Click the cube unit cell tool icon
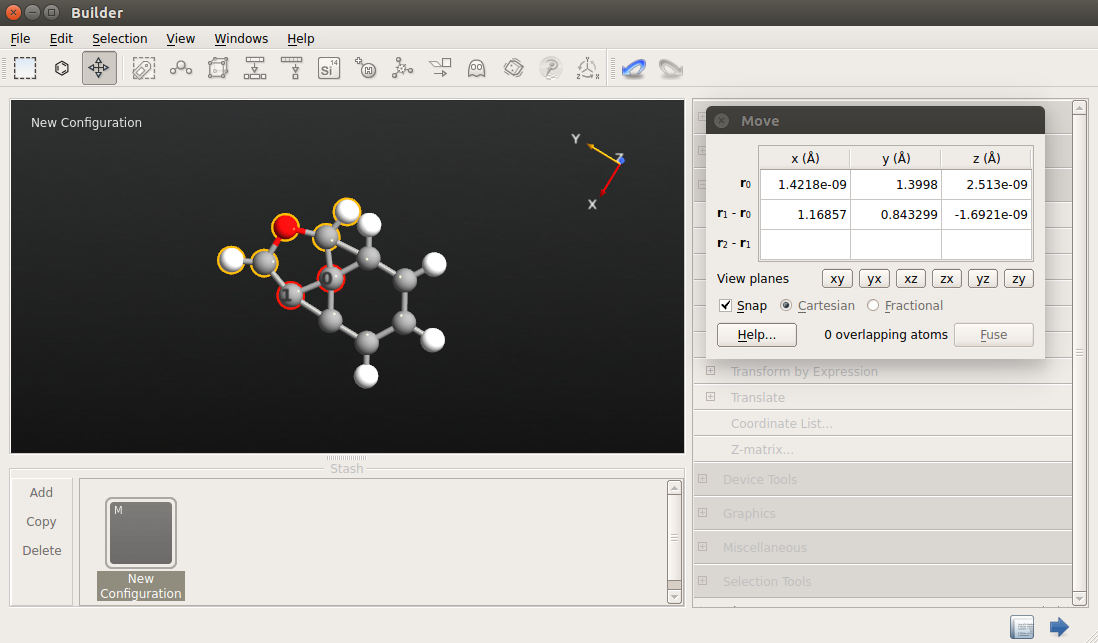 218,68
